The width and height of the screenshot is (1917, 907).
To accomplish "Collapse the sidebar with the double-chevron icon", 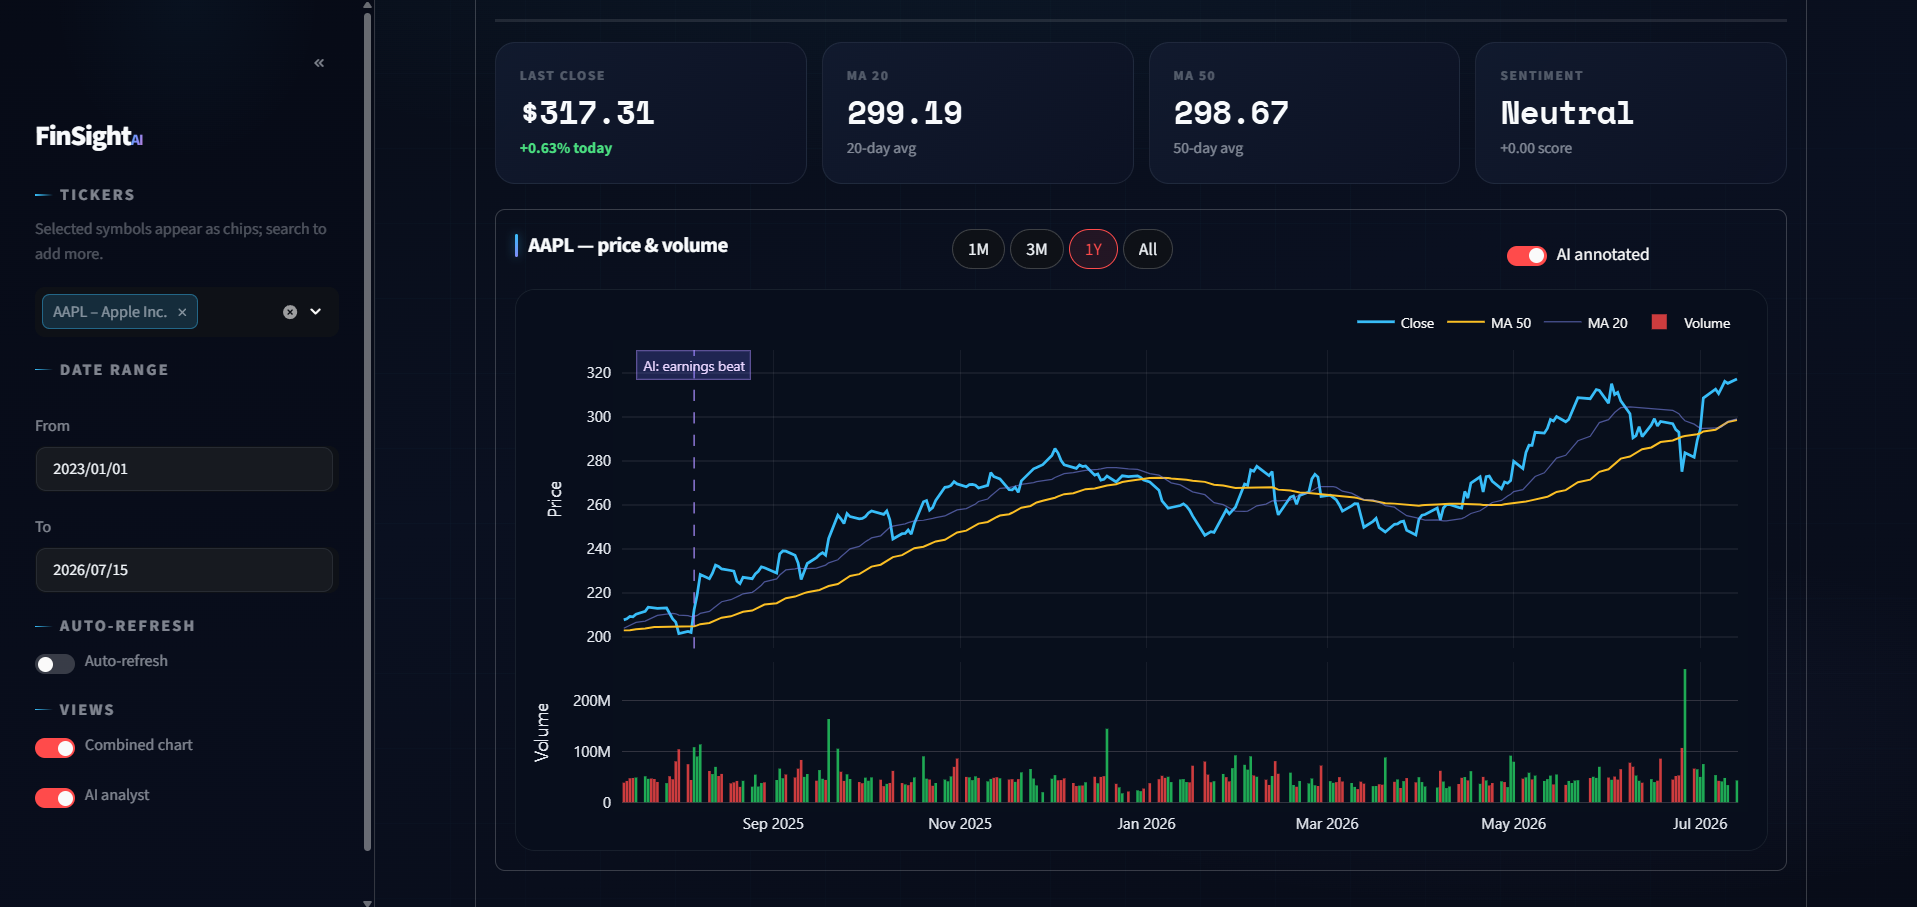I will pyautogui.click(x=319, y=63).
